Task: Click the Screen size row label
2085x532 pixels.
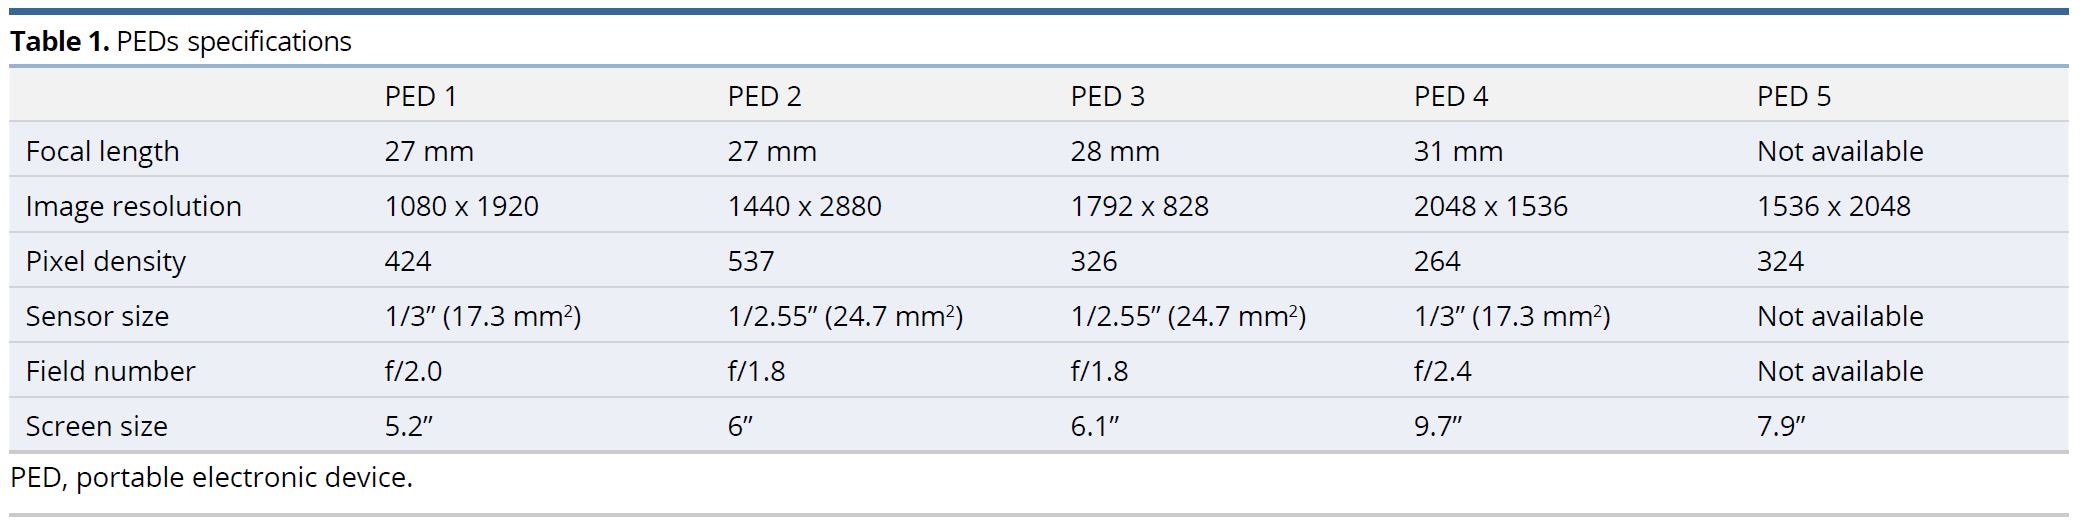Action: [x=97, y=426]
